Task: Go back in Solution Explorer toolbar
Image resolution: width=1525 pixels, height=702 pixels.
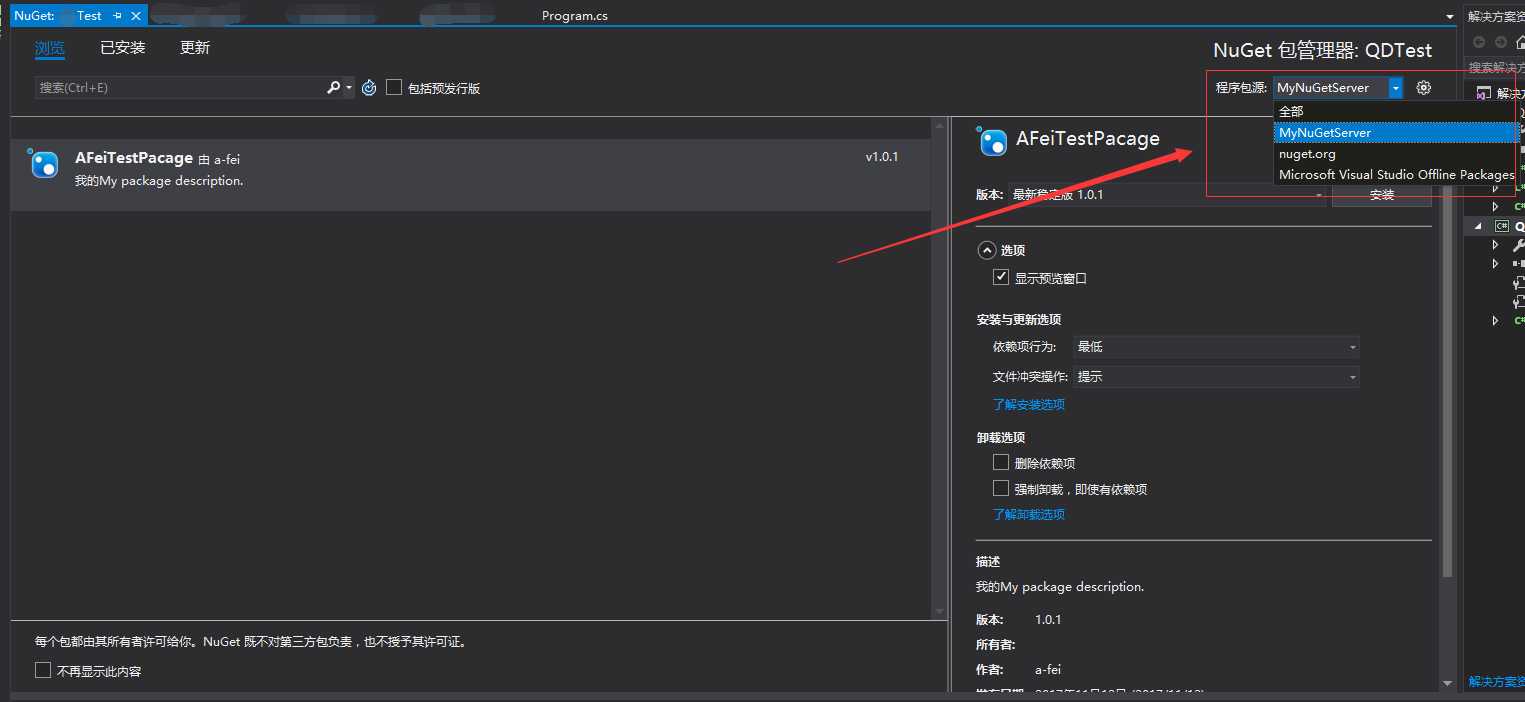Action: [1479, 42]
